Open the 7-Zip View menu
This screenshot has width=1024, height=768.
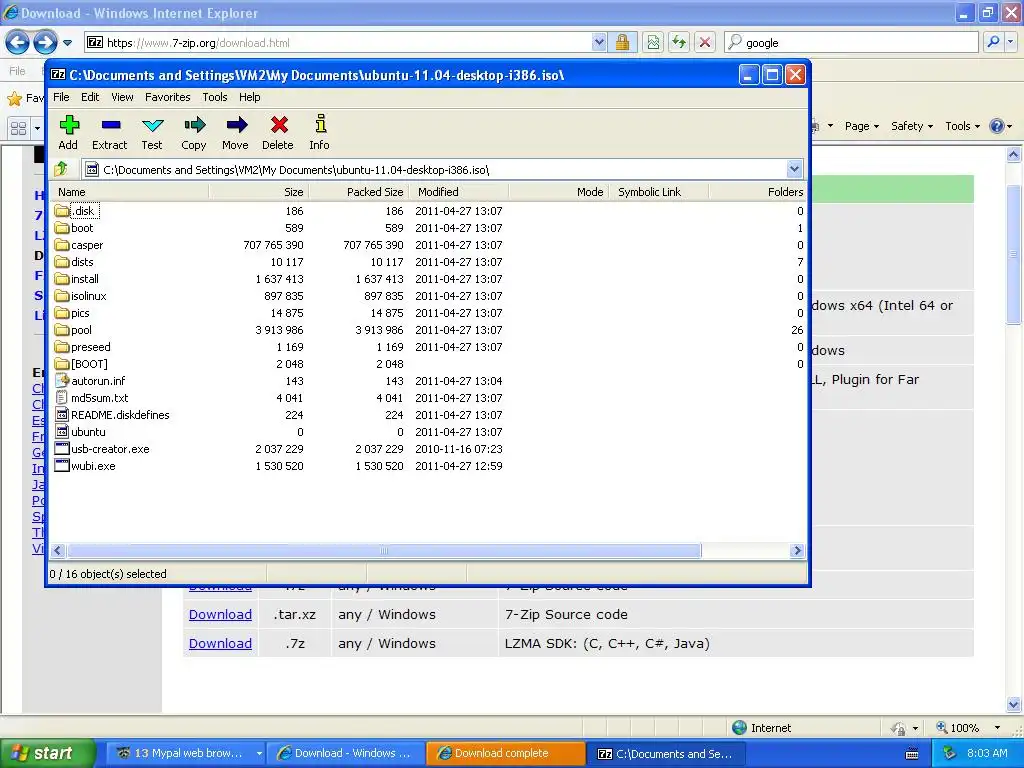[122, 97]
